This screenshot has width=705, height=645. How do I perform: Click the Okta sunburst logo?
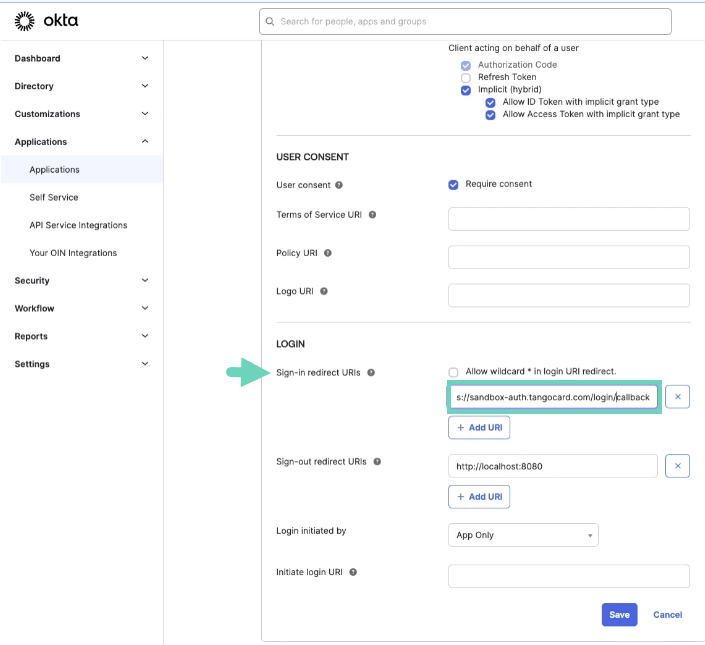point(24,21)
